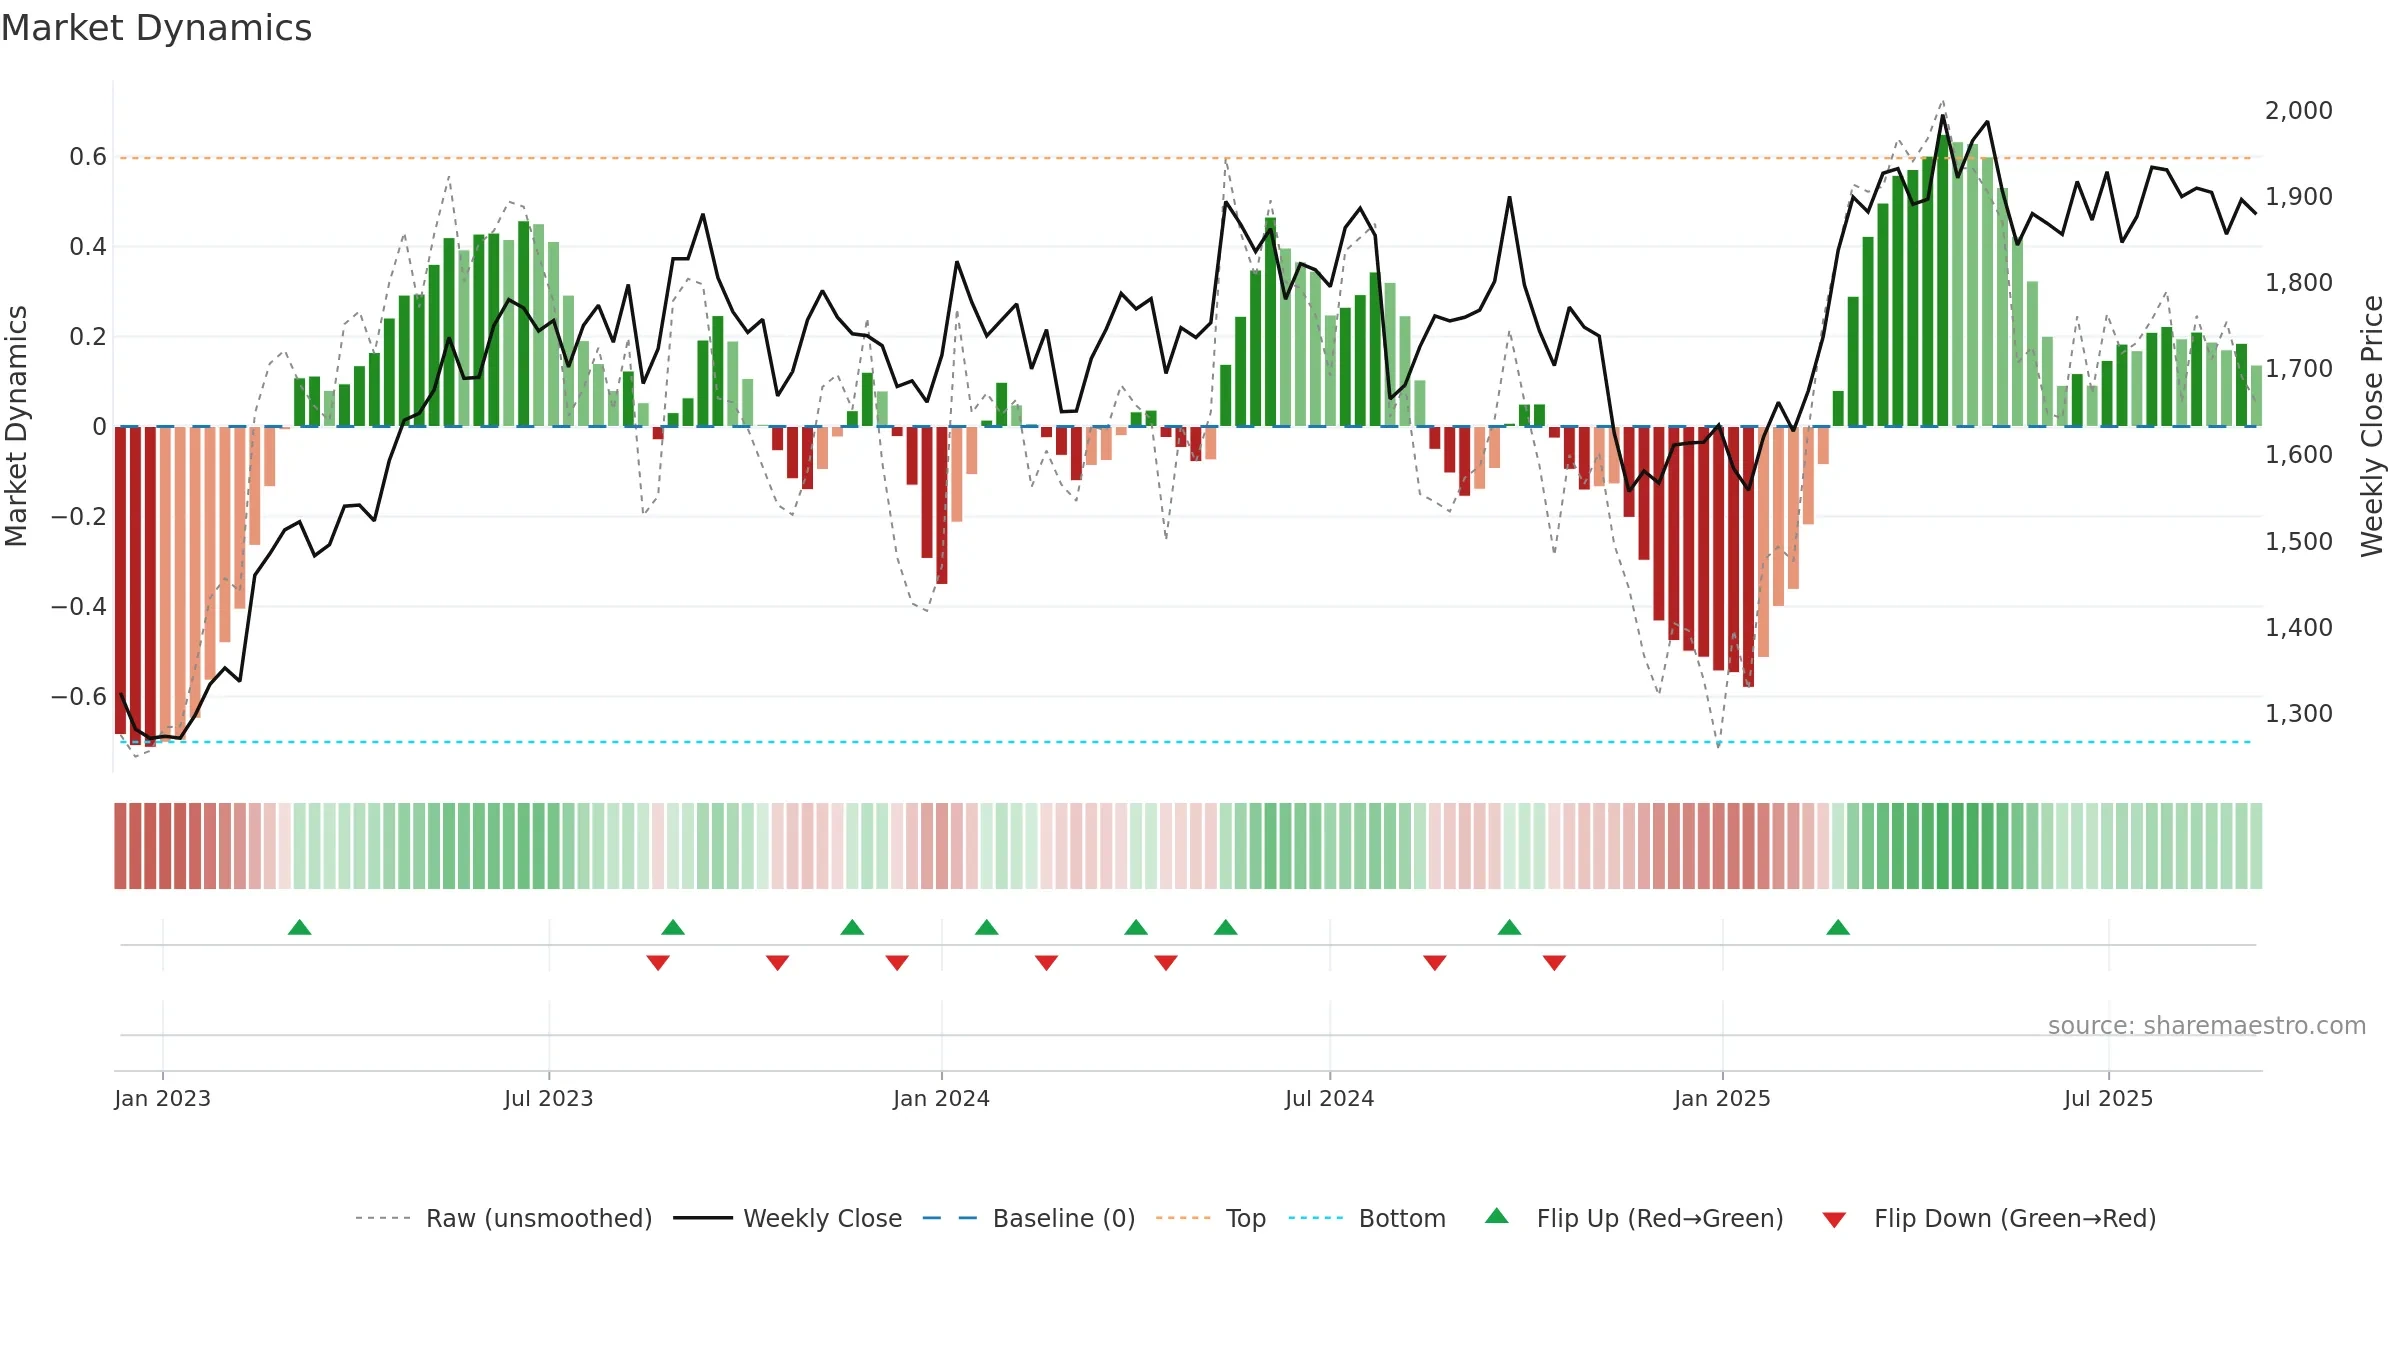The height and width of the screenshot is (1350, 2400).
Task: Click the 0.6 Market Dynamics tick label
Action: 88,157
